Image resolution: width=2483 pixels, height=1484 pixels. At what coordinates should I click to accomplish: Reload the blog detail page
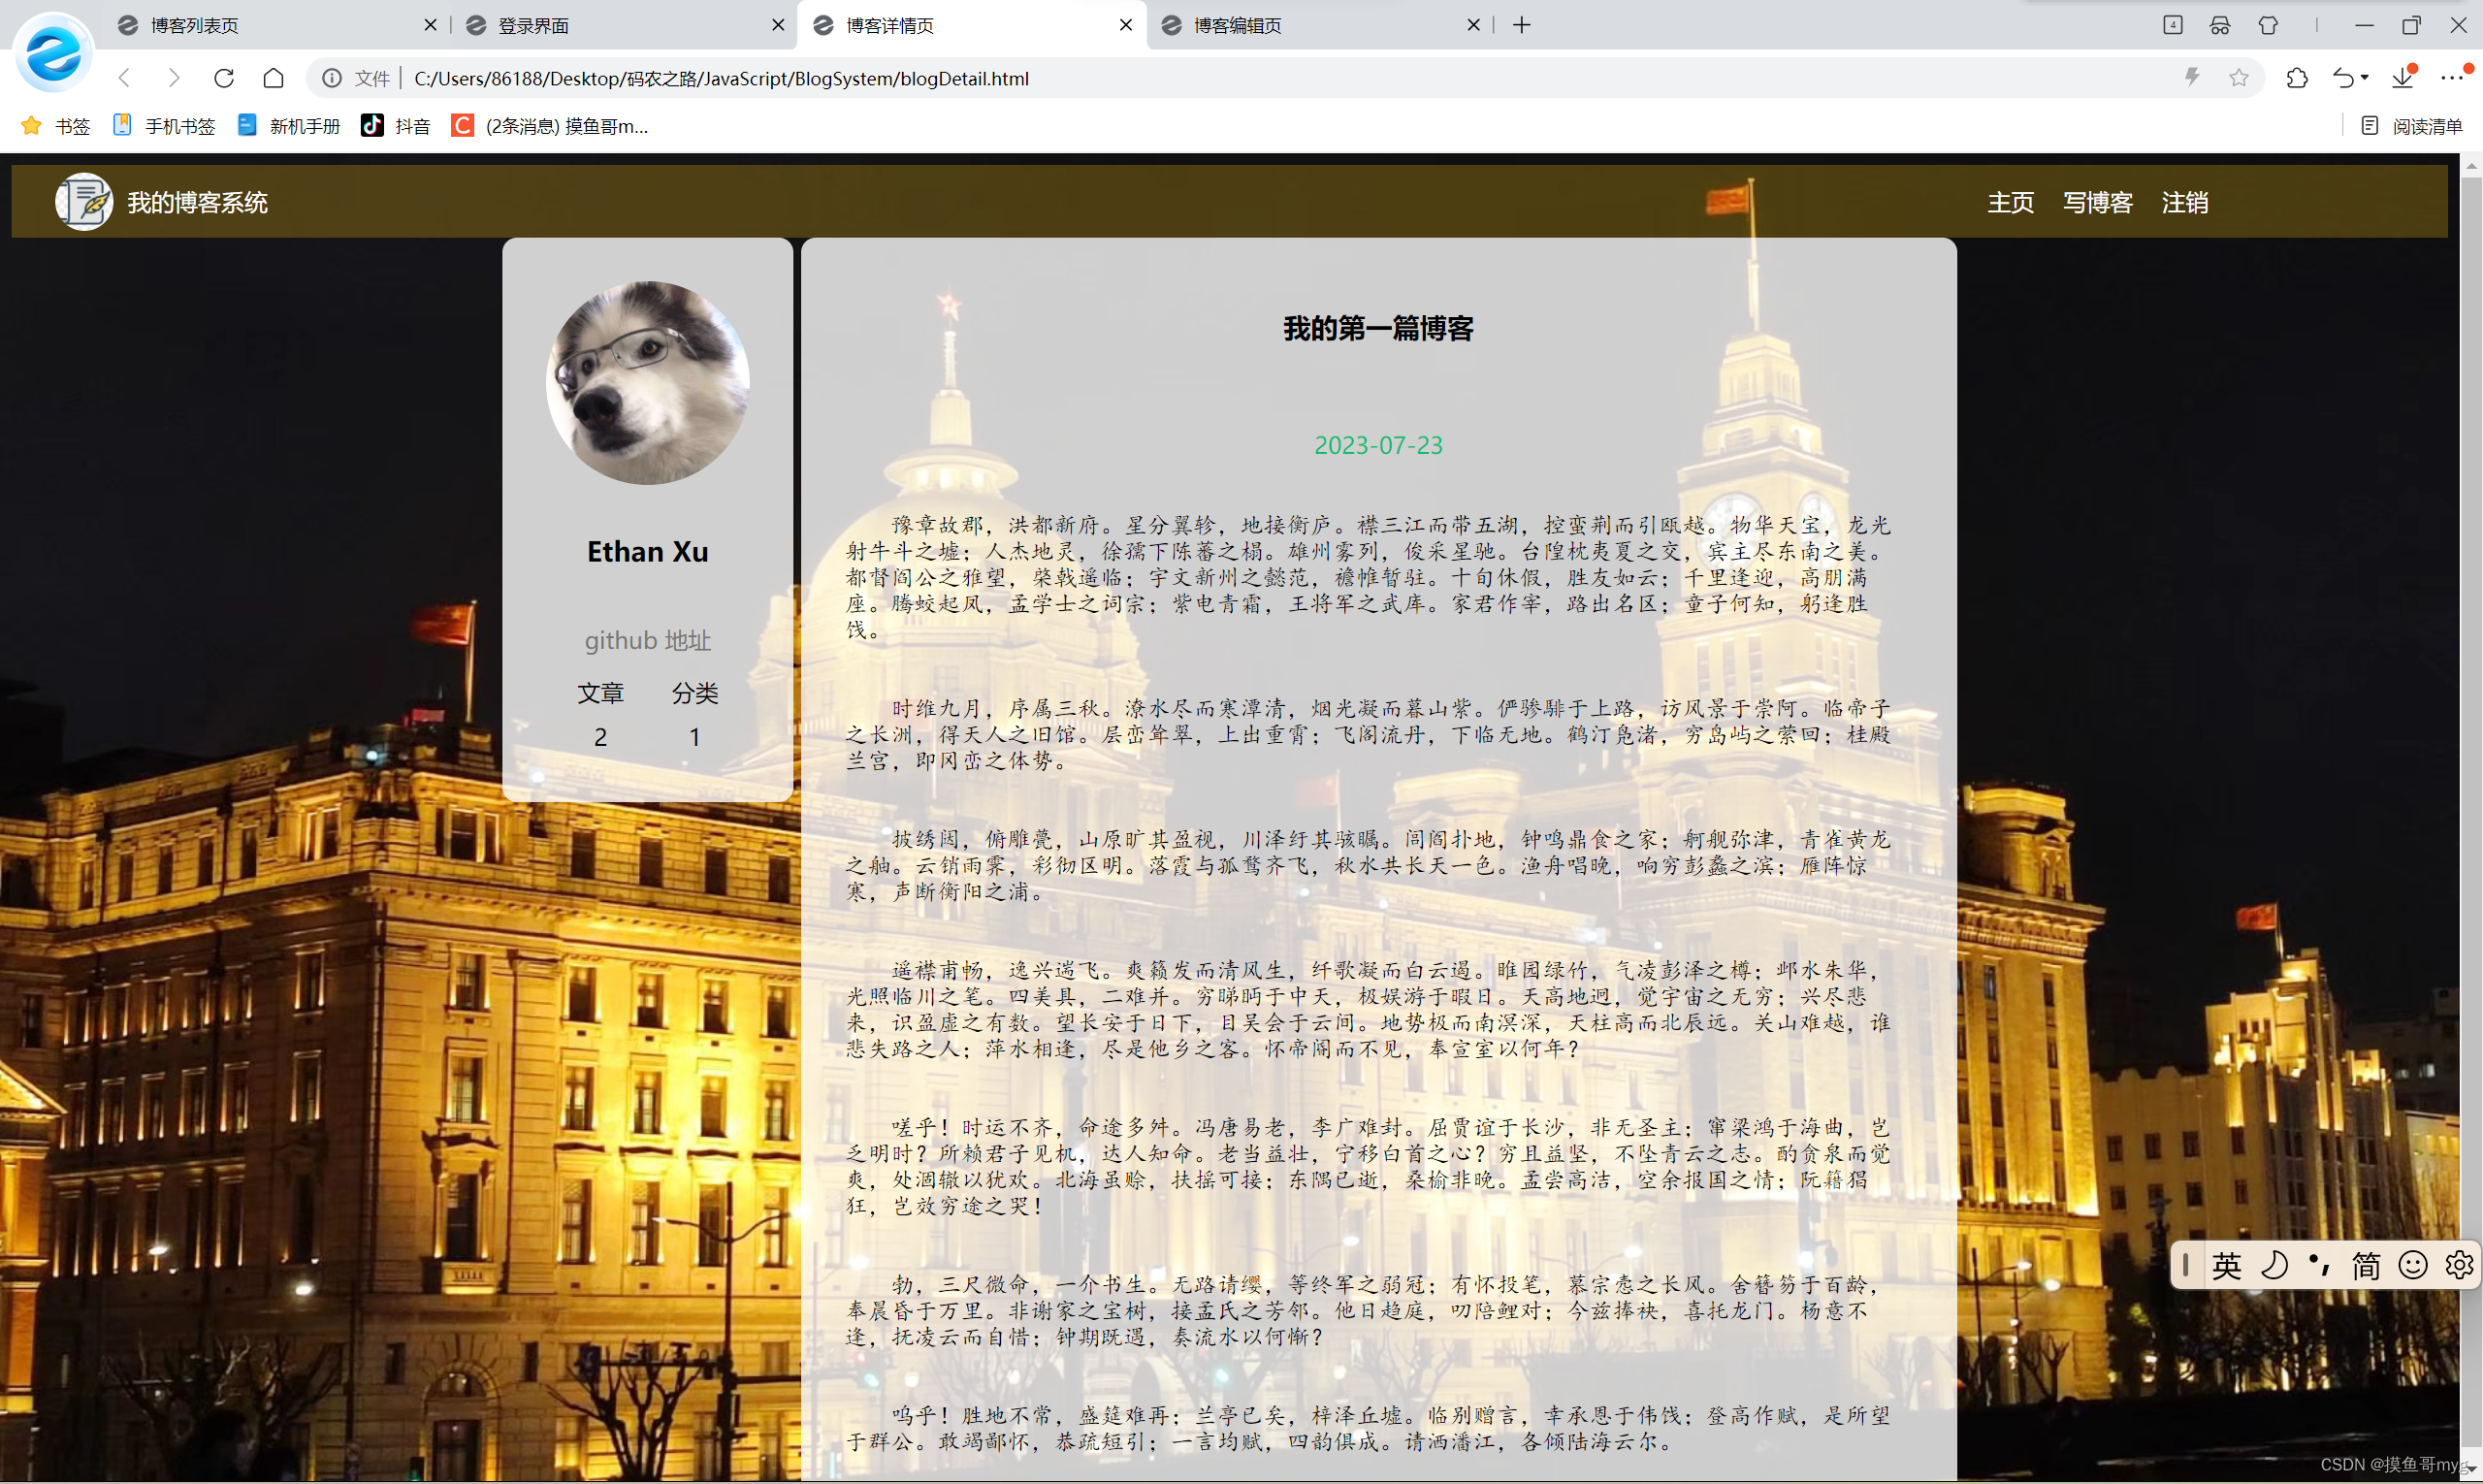[224, 78]
